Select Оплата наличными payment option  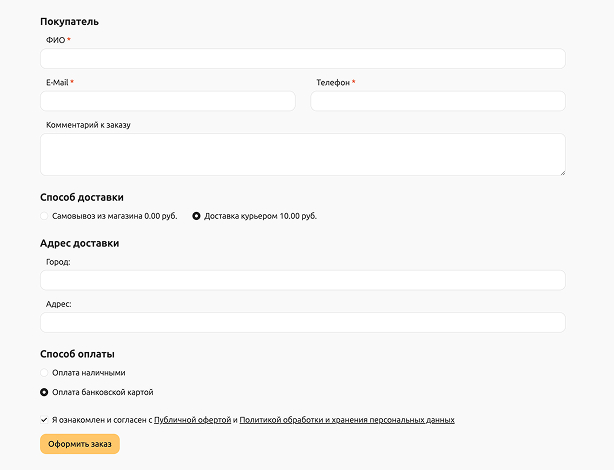(44, 373)
